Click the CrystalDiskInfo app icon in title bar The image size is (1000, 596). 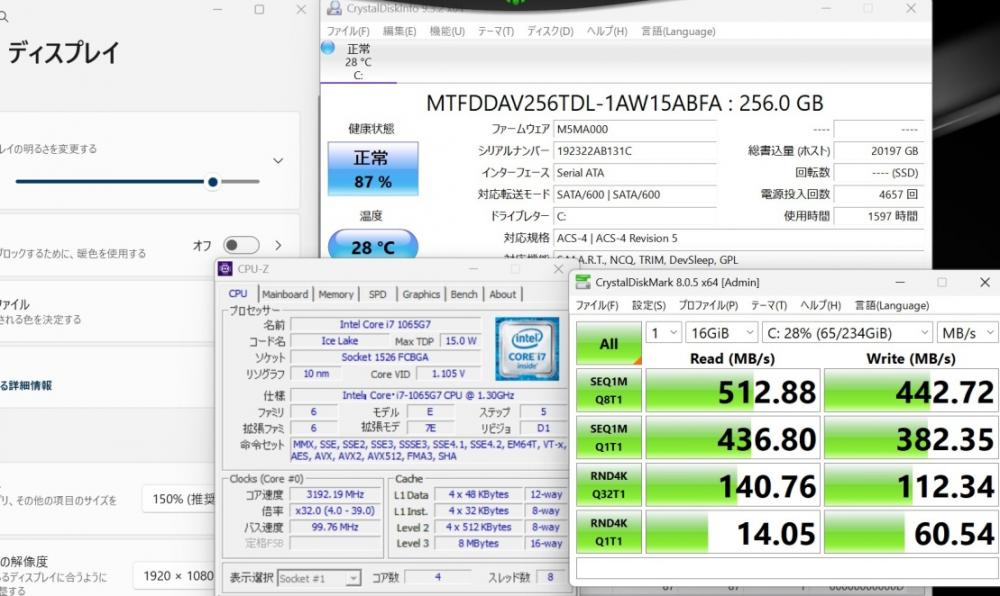click(x=334, y=8)
